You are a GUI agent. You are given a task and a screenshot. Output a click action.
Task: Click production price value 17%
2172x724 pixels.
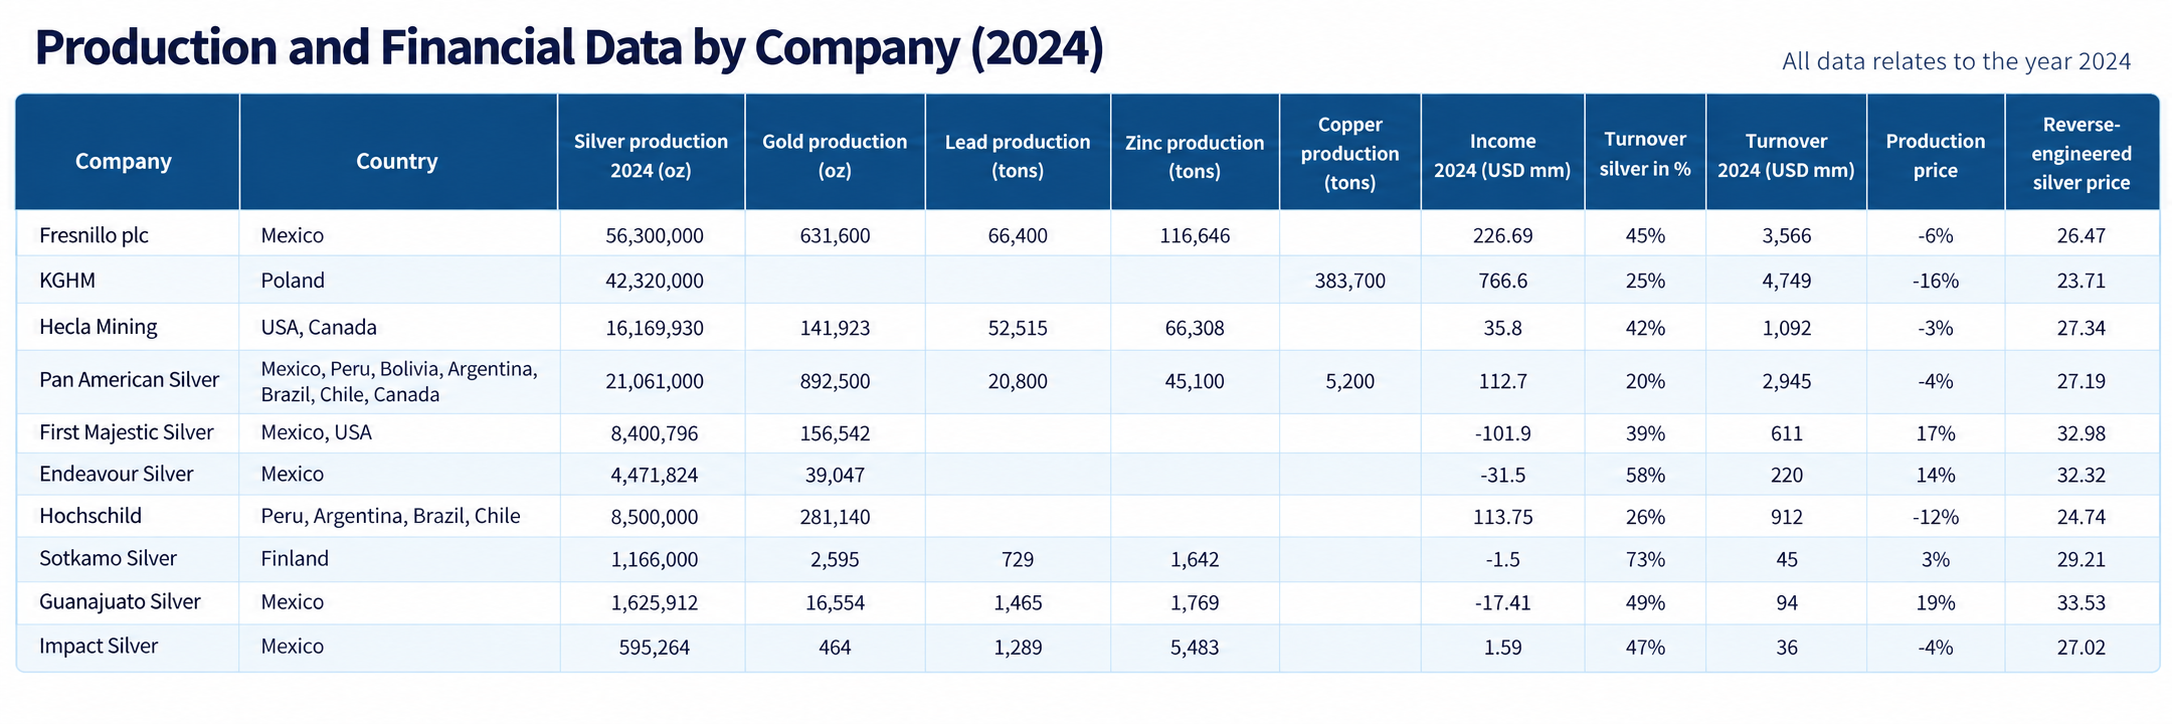(x=1936, y=433)
